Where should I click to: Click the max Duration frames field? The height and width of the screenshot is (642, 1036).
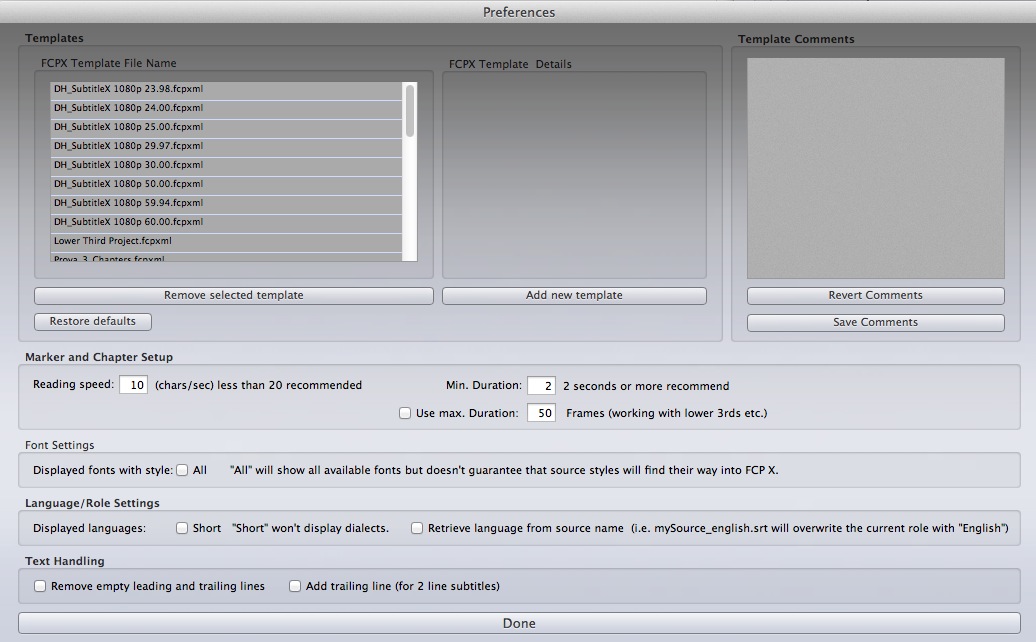(541, 413)
